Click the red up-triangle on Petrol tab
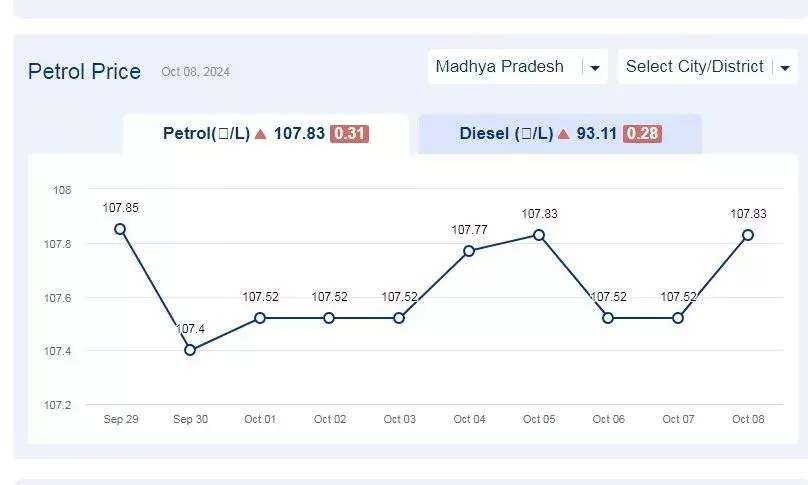 [x=261, y=134]
